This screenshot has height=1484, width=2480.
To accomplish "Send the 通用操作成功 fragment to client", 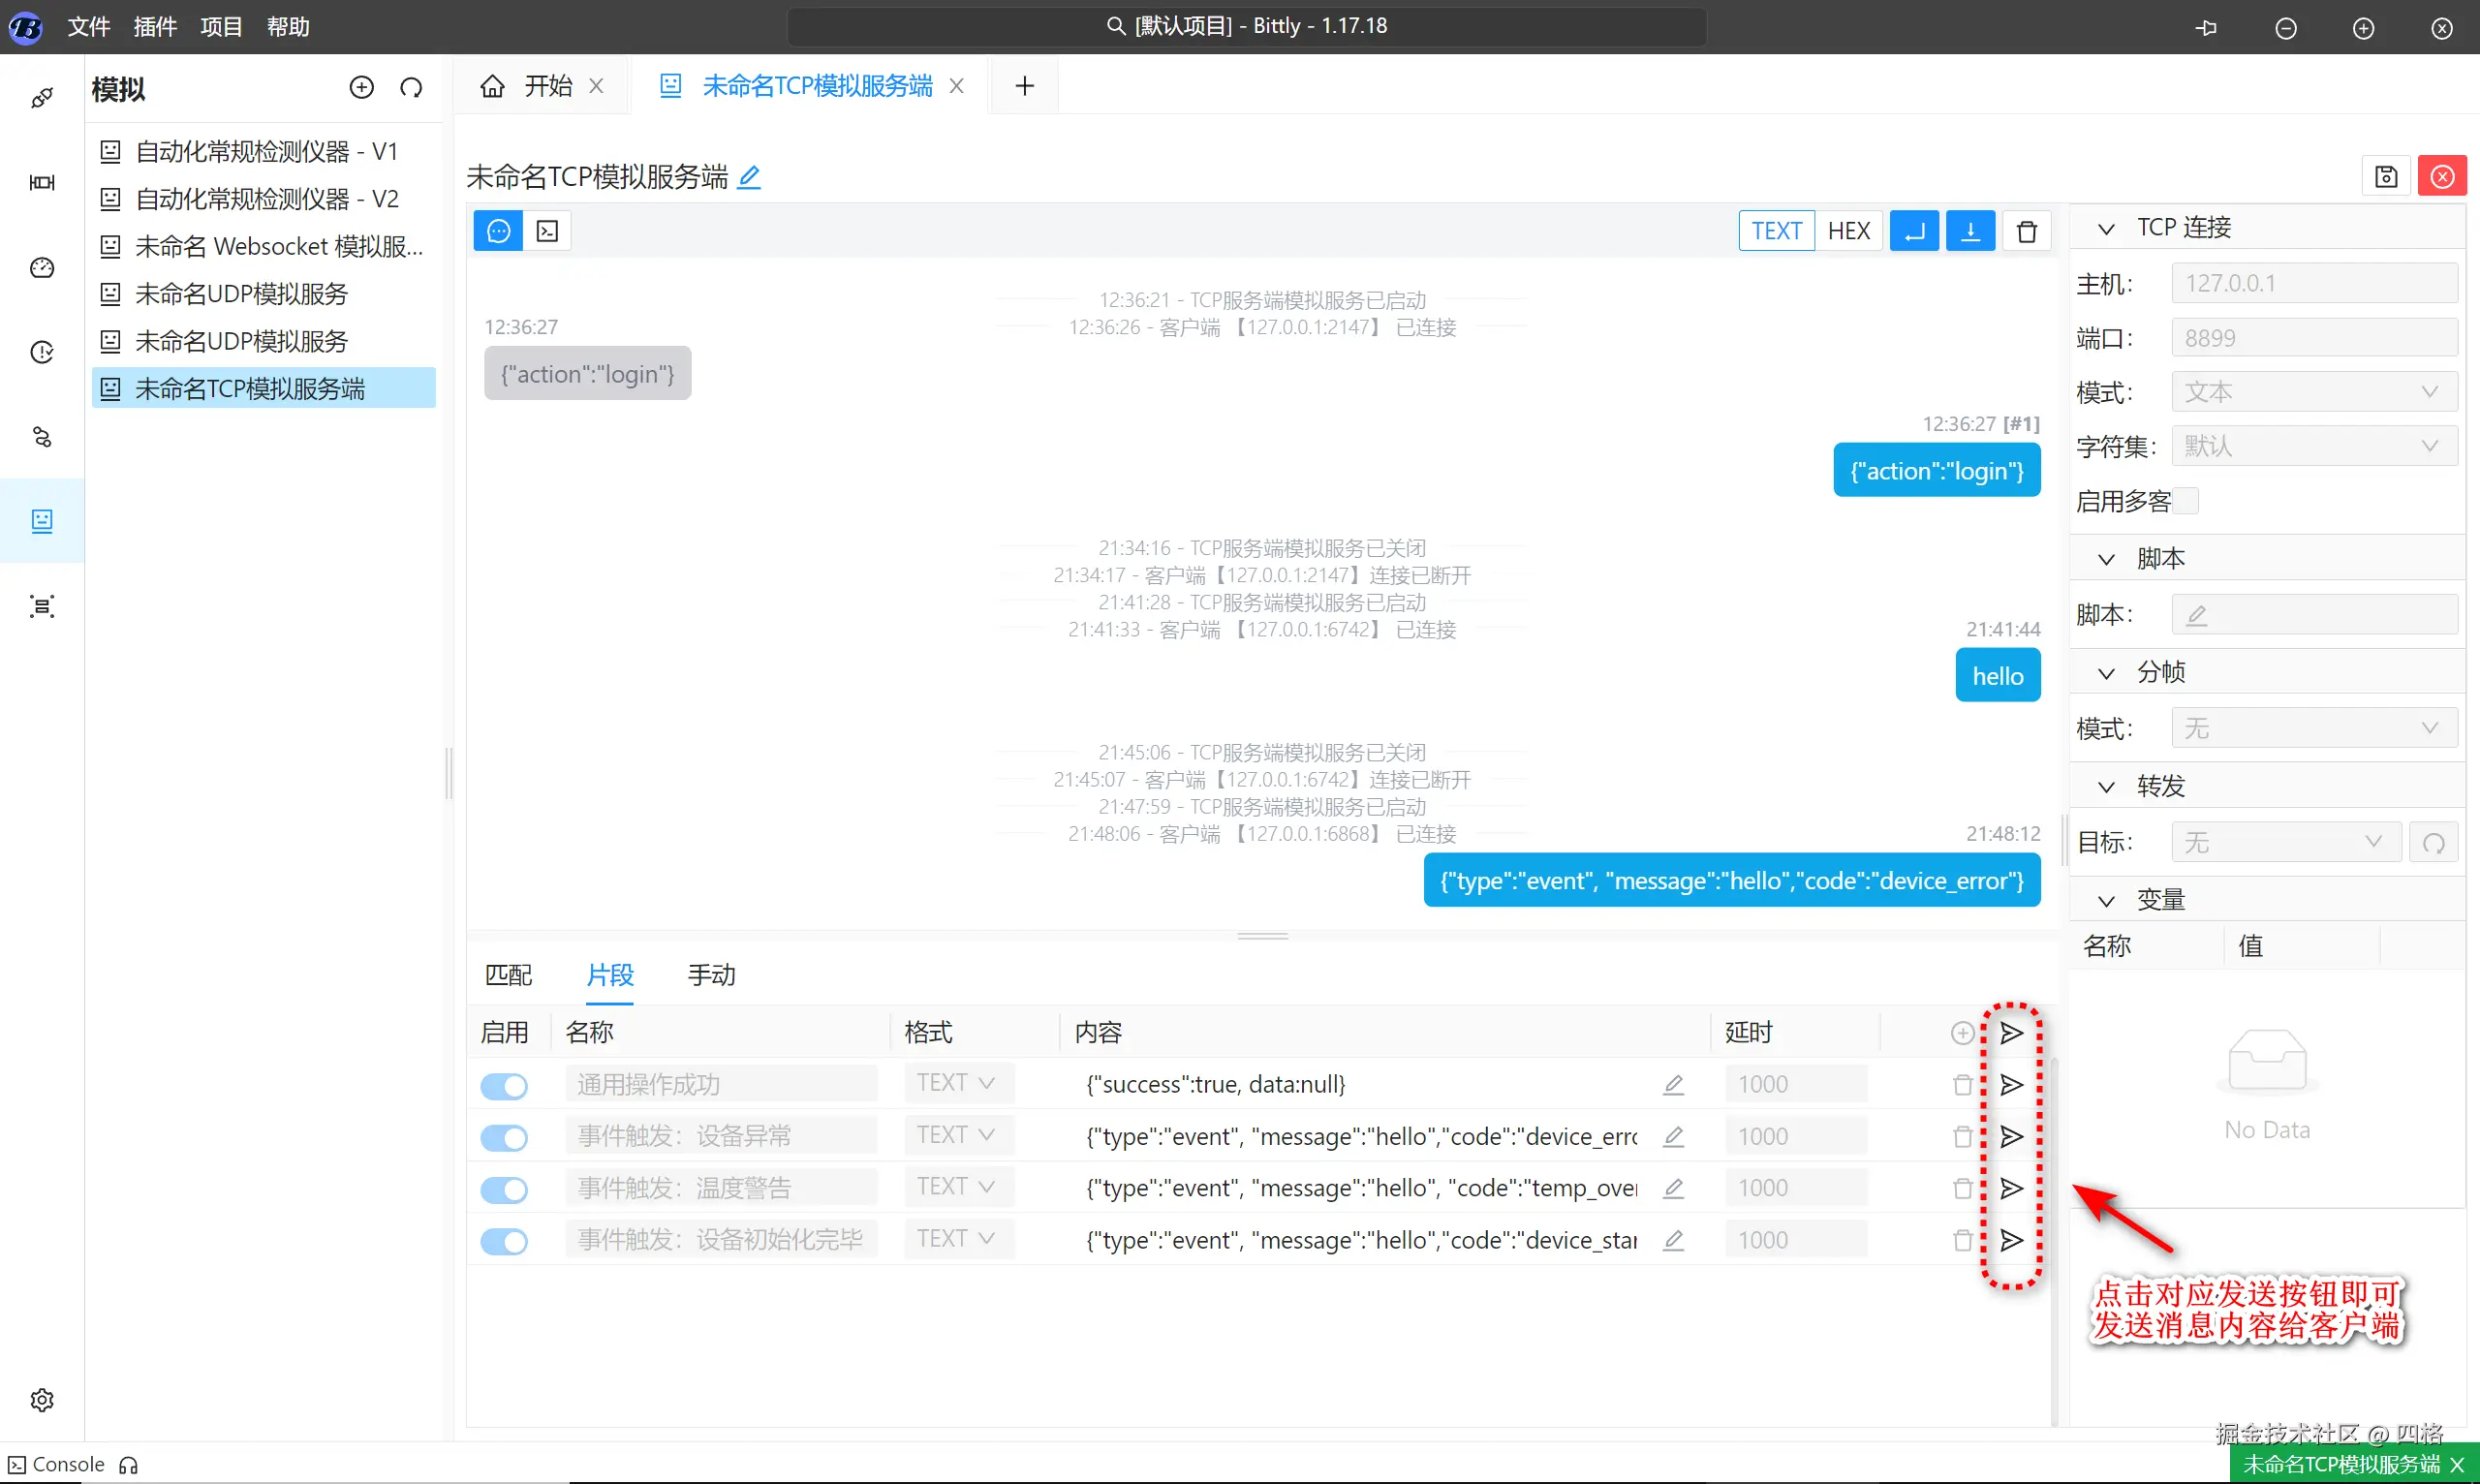I will pyautogui.click(x=2011, y=1085).
